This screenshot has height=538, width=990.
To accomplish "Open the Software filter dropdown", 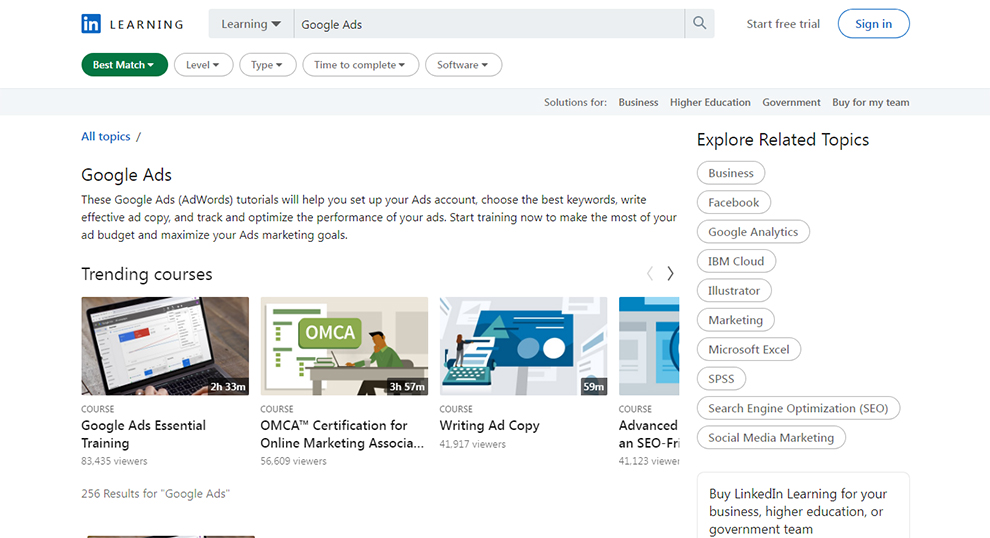I will click(x=463, y=64).
